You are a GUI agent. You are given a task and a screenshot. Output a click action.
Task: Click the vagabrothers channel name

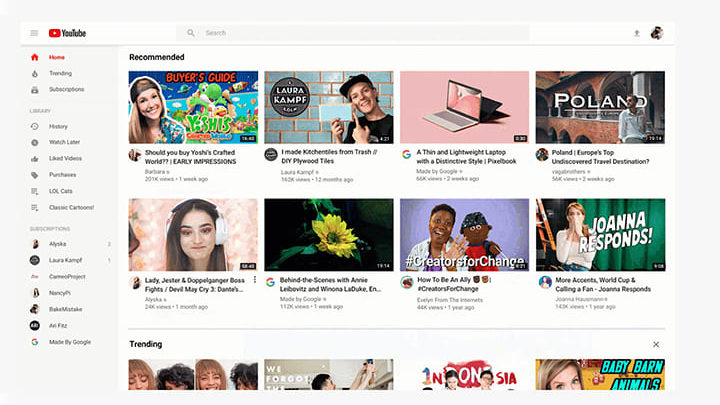pyautogui.click(x=568, y=172)
